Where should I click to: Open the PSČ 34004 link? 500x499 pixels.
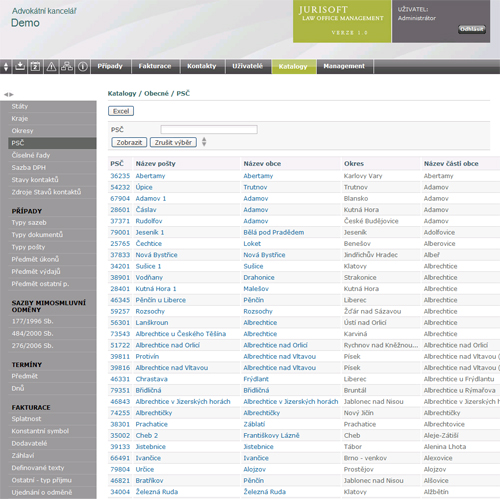[120, 492]
